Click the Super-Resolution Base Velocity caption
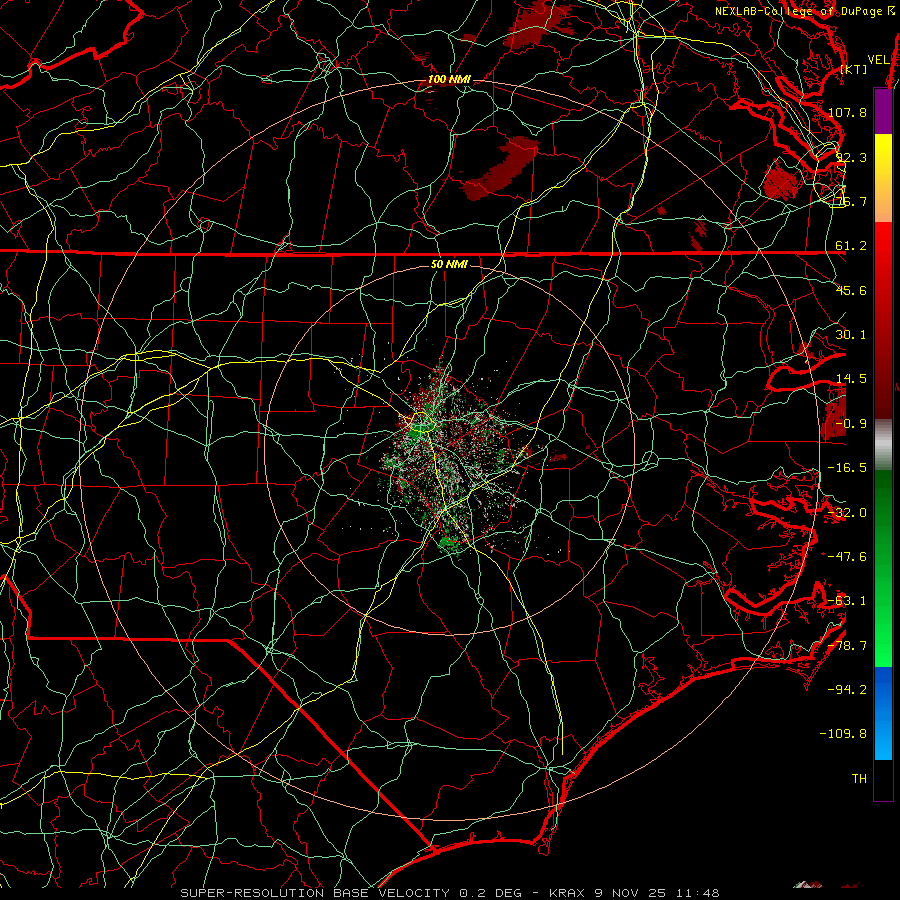This screenshot has height=900, width=900. (x=450, y=893)
